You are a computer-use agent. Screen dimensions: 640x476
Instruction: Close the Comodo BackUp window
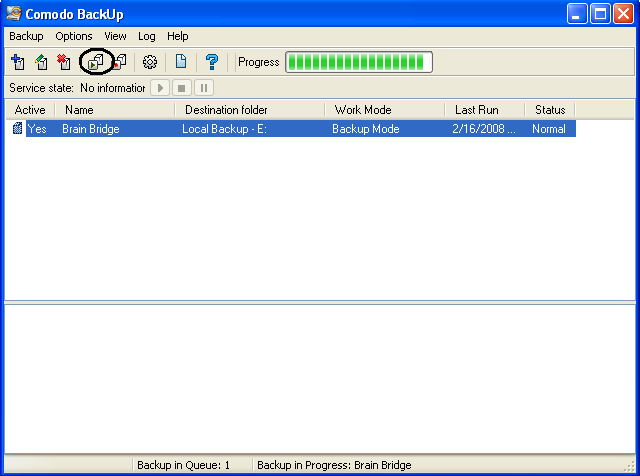click(624, 14)
